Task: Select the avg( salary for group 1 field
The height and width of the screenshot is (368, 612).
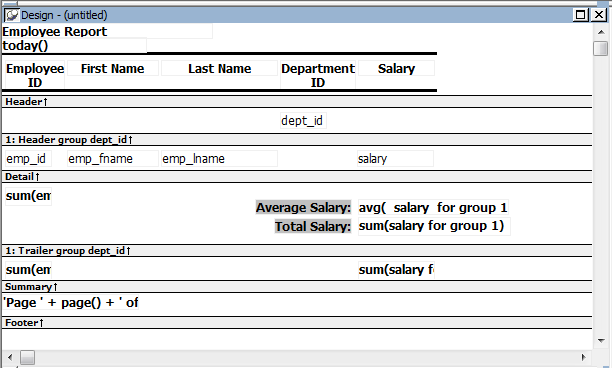Action: click(x=433, y=207)
